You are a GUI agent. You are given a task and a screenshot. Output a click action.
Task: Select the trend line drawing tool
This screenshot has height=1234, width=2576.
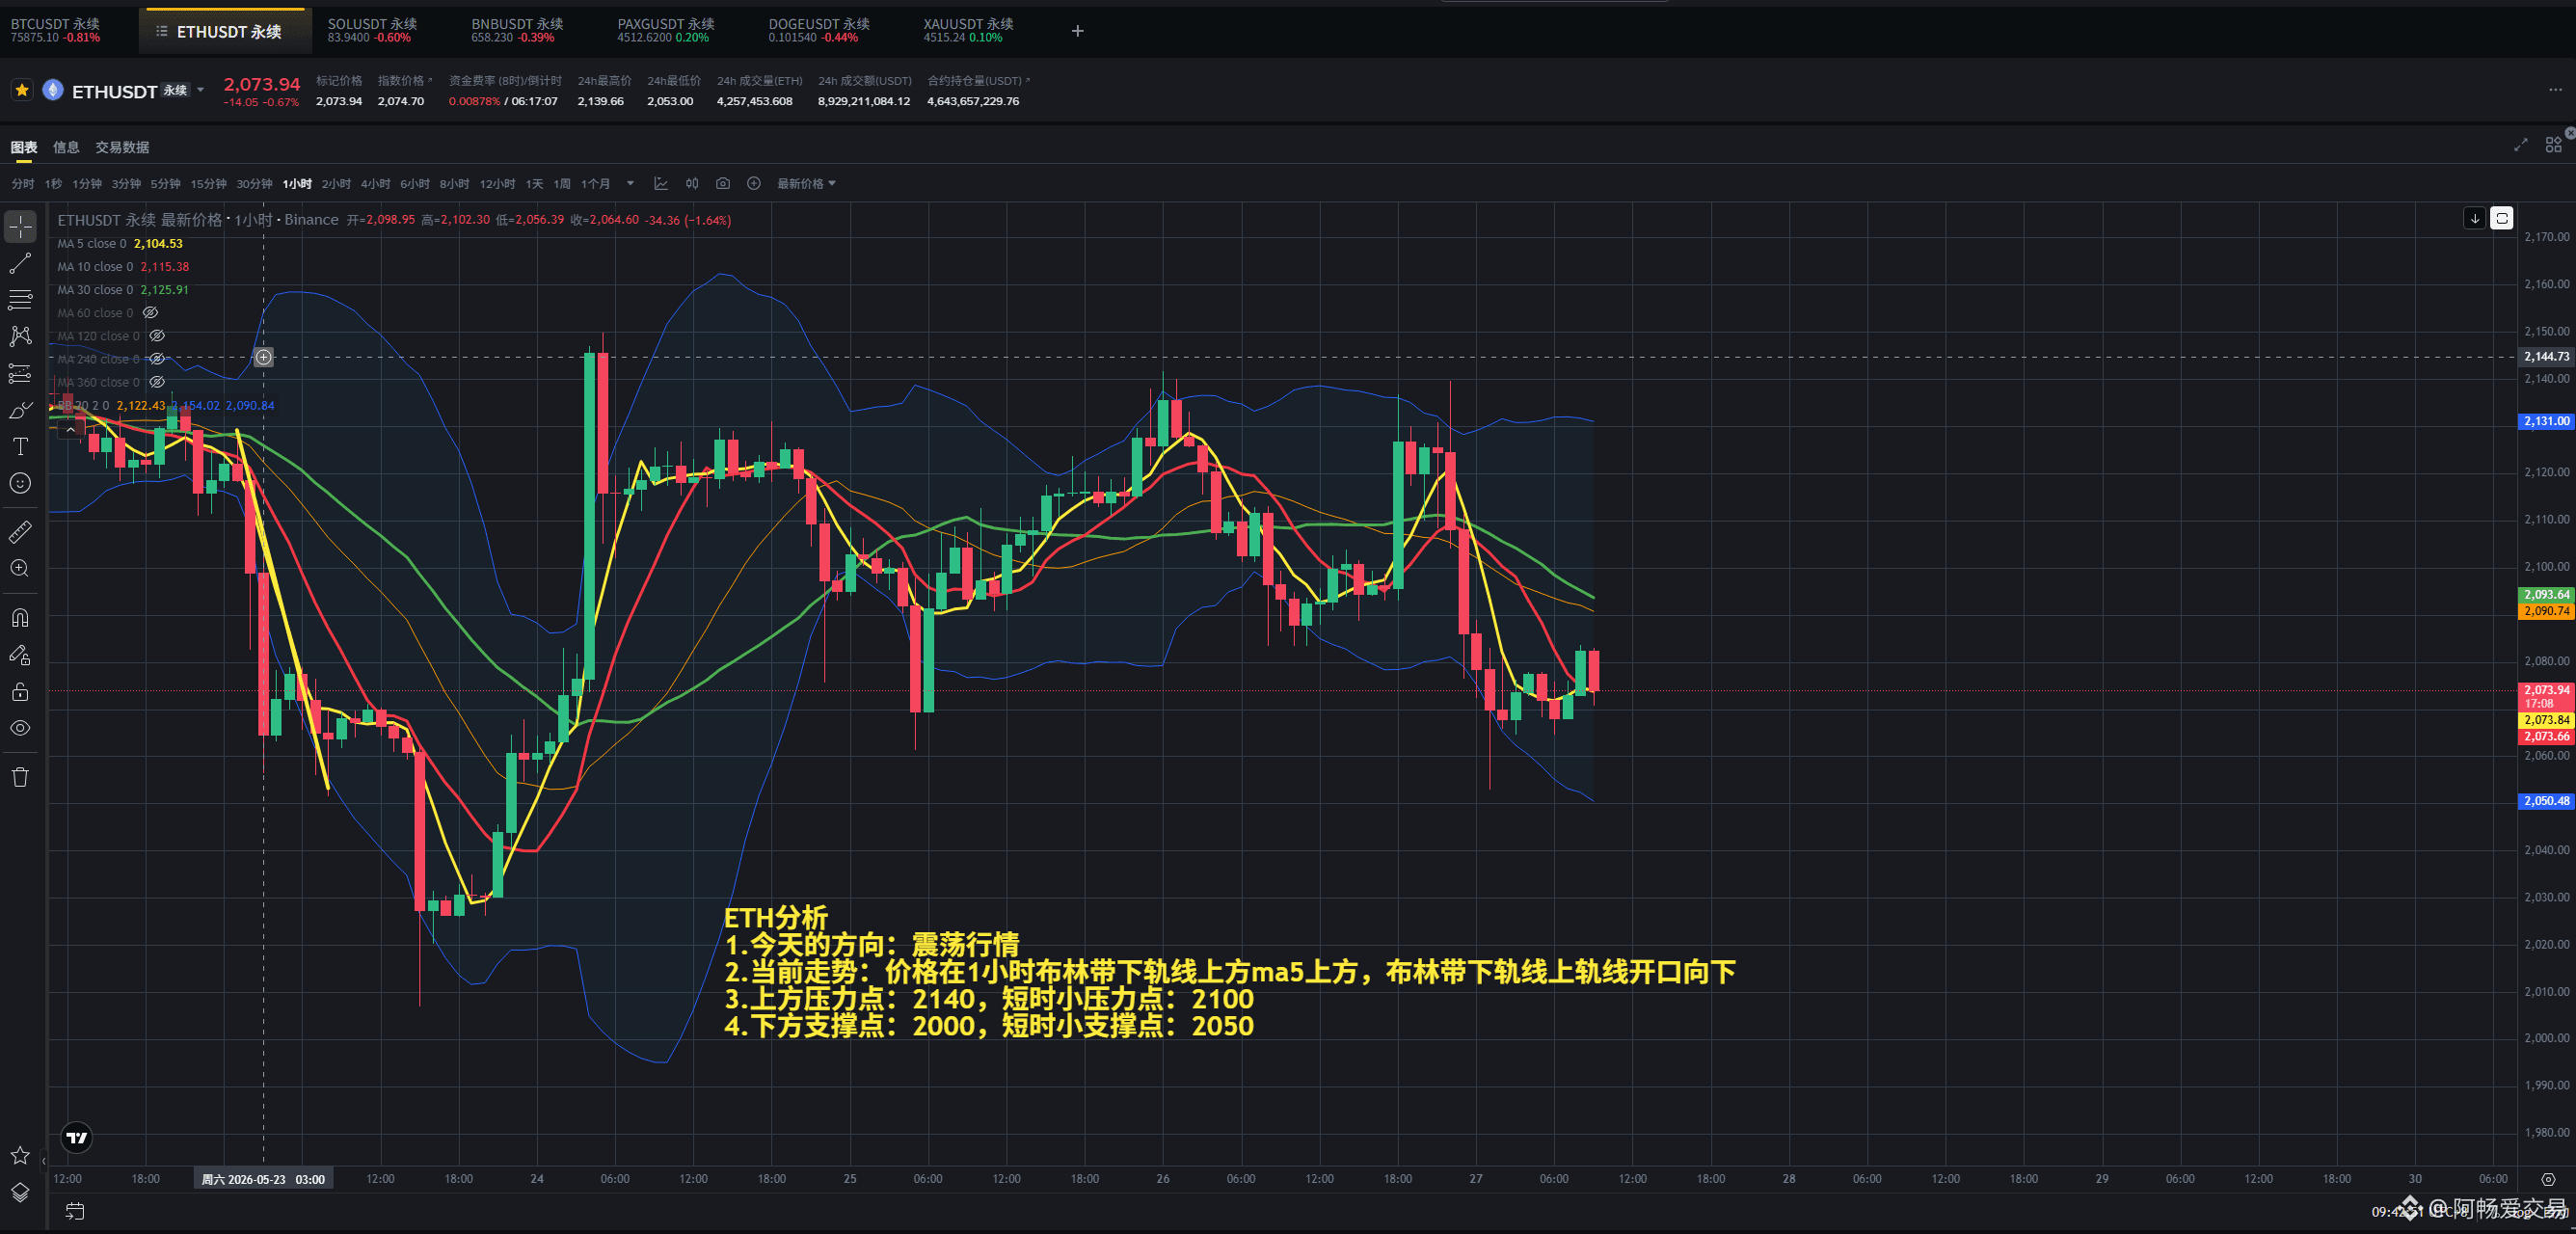20,264
